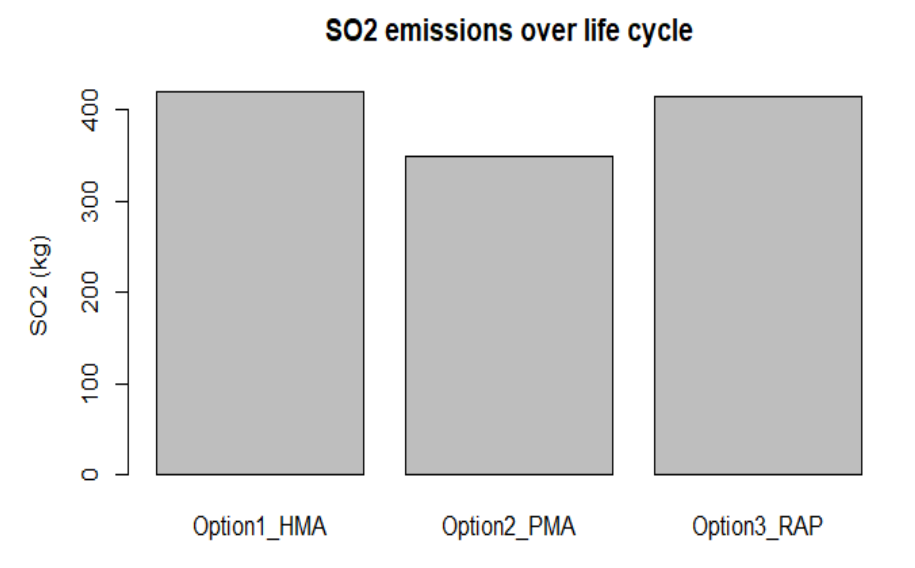Click the Option2_PMA axis label
915x568 pixels.
[x=509, y=527]
